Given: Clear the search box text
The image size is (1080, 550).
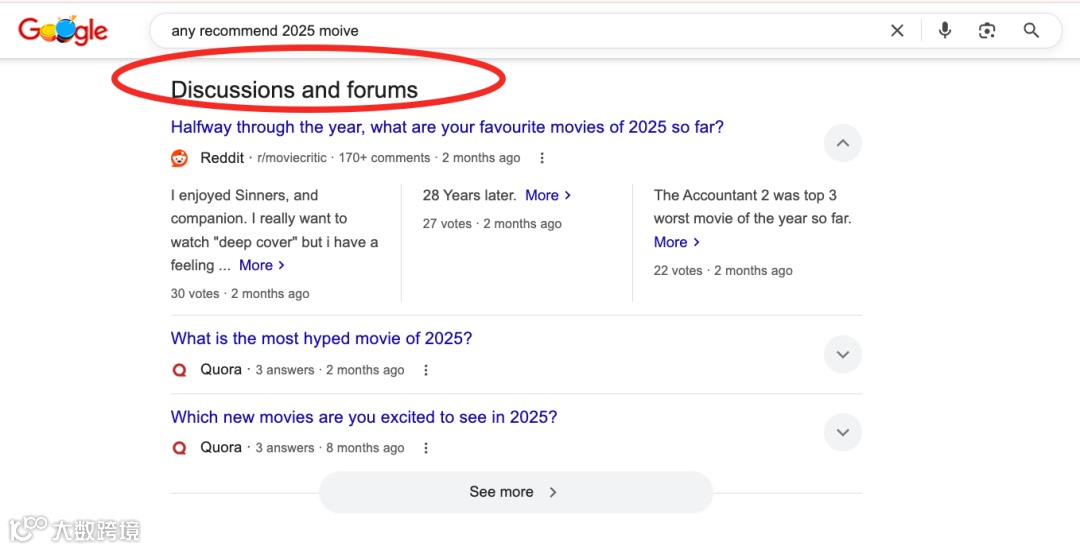Looking at the screenshot, I should pyautogui.click(x=897, y=31).
